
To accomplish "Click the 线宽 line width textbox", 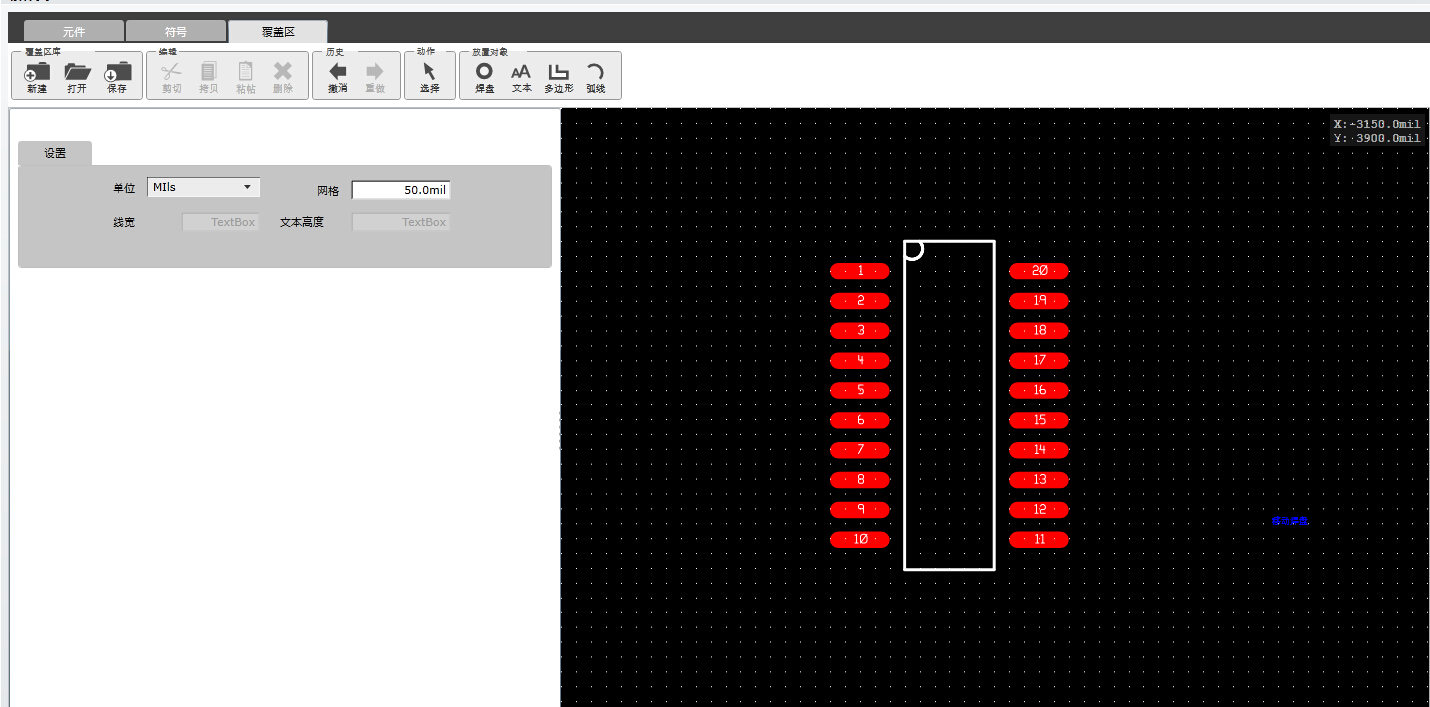I will [x=220, y=222].
